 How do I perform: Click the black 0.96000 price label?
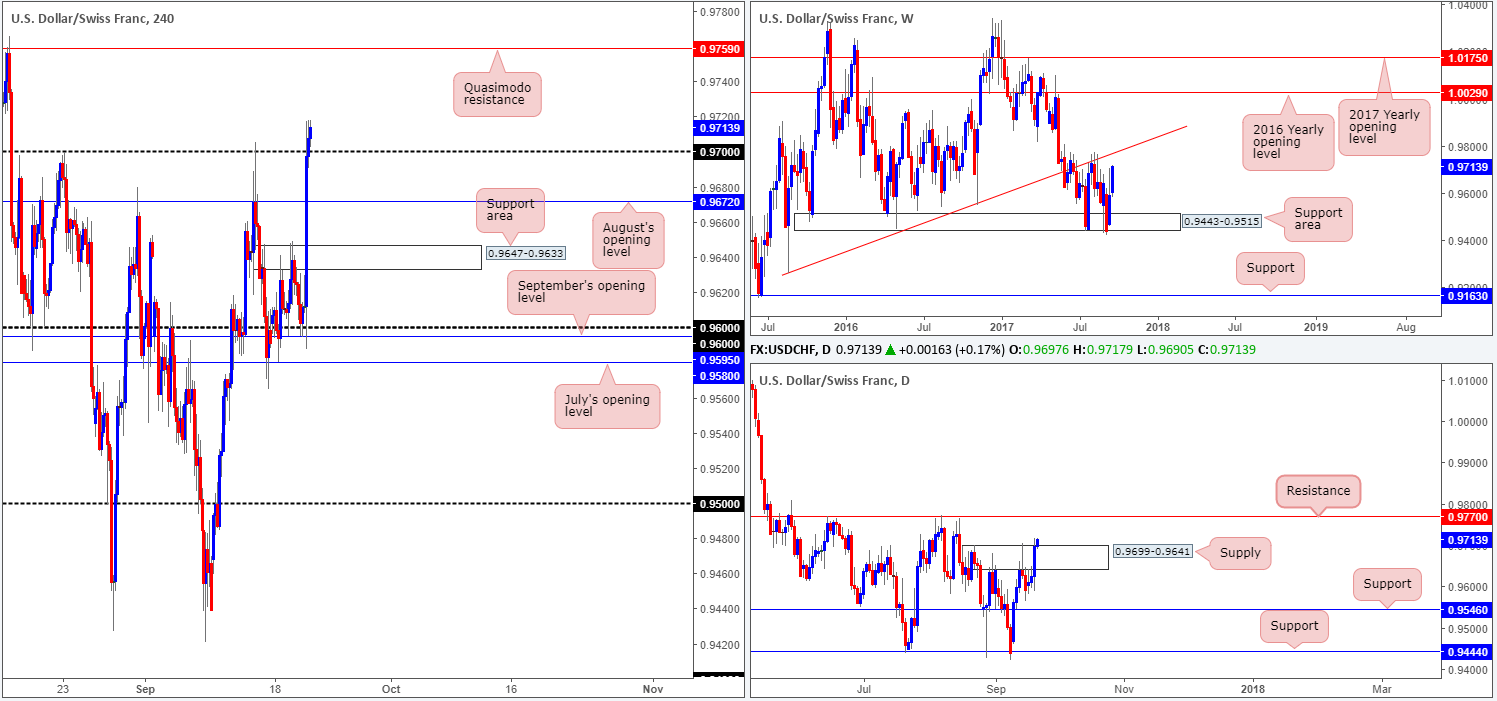(x=720, y=328)
